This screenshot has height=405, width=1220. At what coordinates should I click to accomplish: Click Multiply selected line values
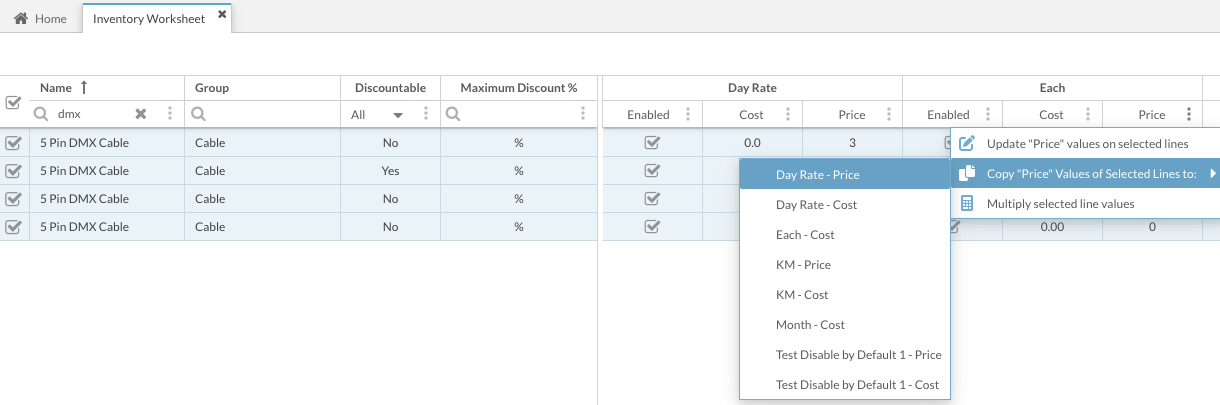coord(1060,204)
